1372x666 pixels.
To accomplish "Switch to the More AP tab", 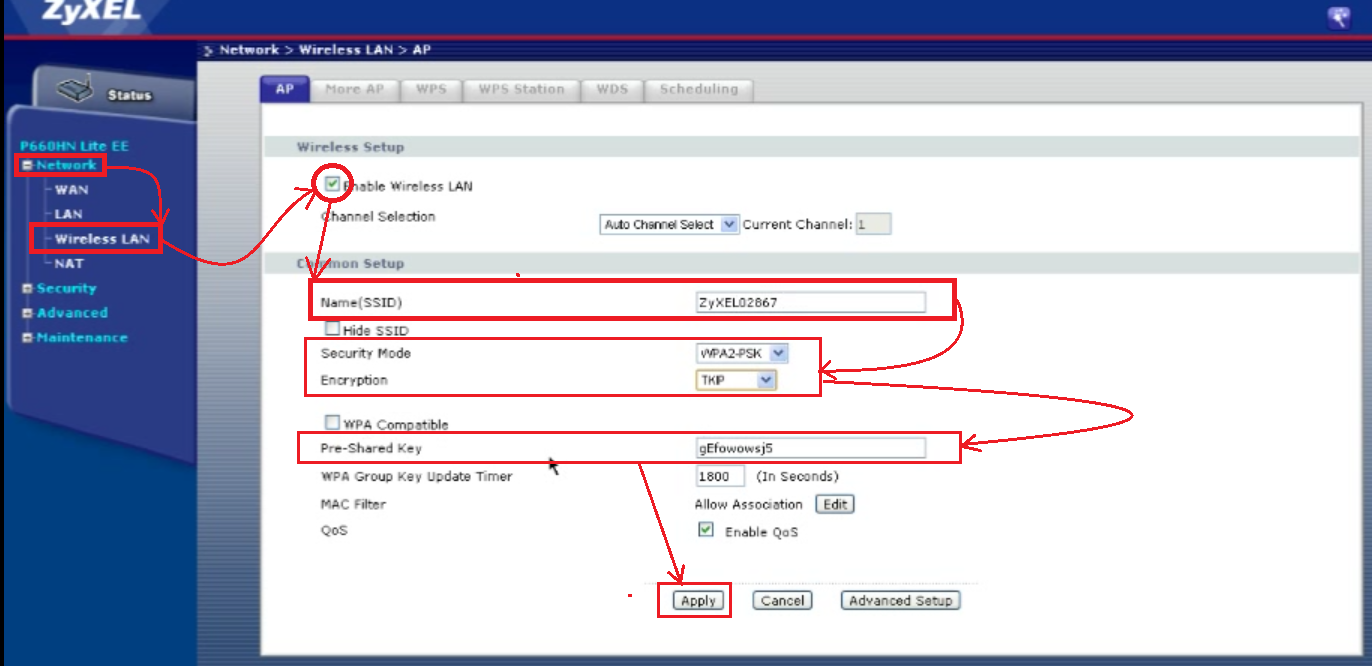I will coord(354,89).
